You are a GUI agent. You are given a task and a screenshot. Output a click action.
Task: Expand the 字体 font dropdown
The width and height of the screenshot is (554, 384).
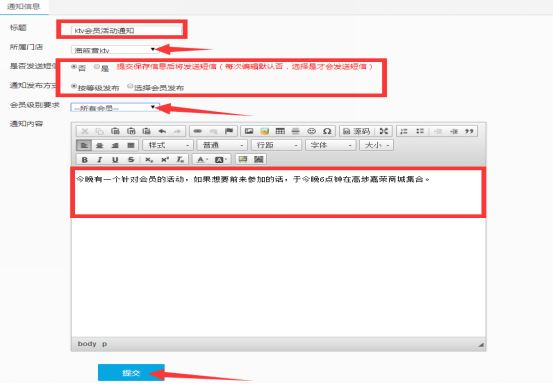[330, 145]
